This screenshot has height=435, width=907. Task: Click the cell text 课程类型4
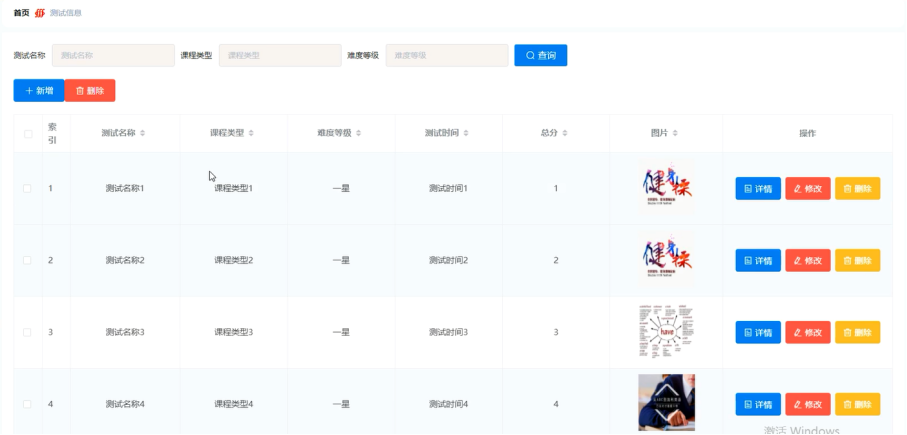[234, 404]
